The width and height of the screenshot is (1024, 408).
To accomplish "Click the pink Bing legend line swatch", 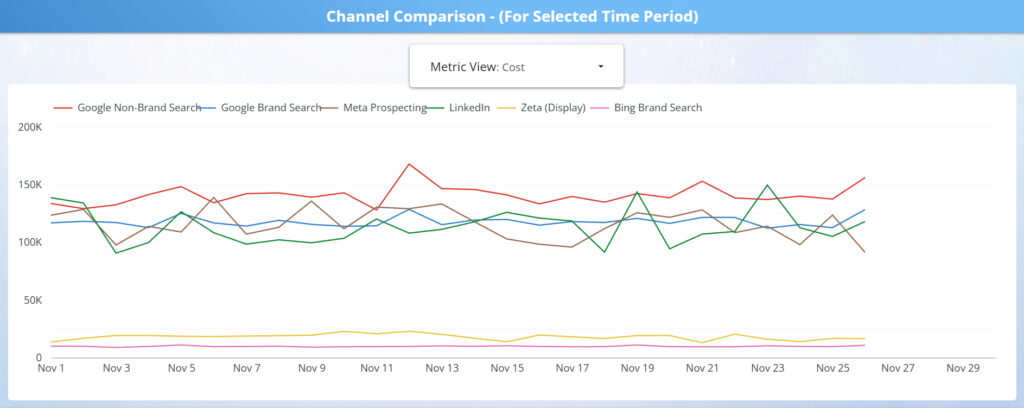I will pos(599,107).
